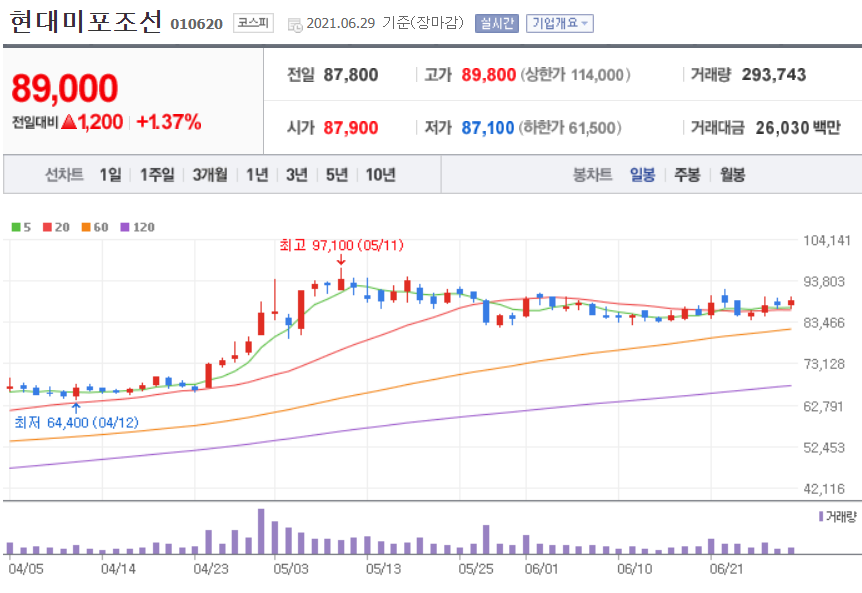Switch to the 월봉 monthly candle chart
This screenshot has height=593, width=862.
click(x=732, y=175)
